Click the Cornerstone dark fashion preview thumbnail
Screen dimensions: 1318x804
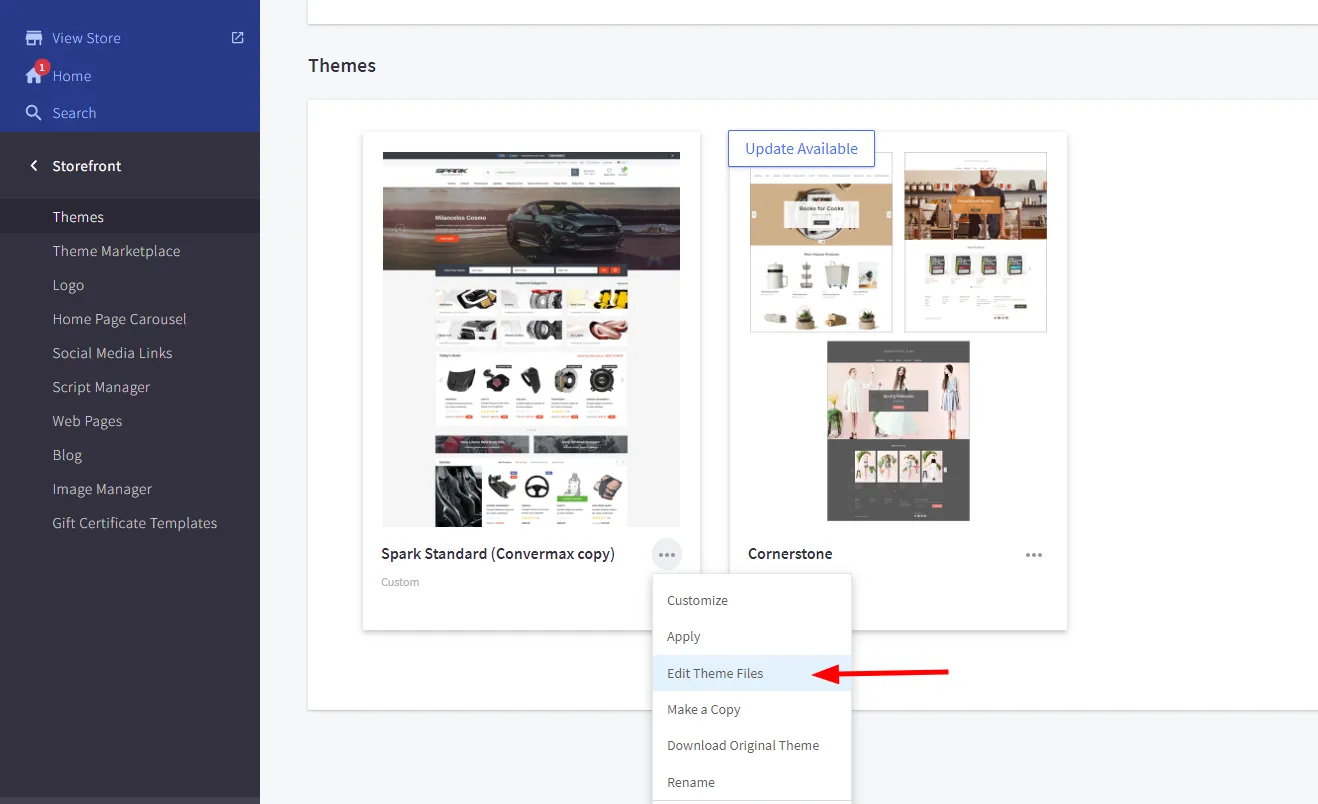coord(898,430)
